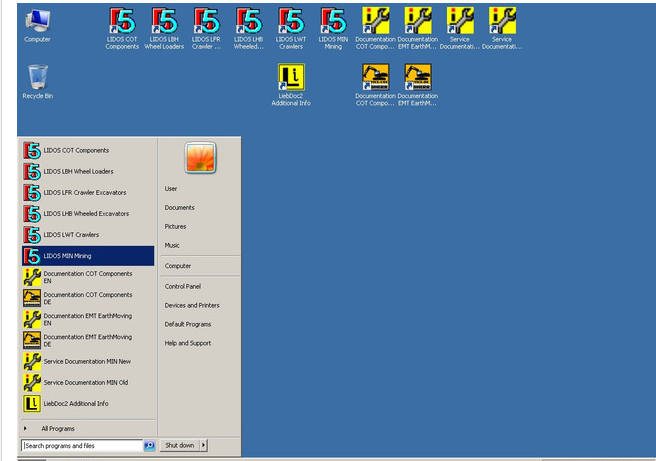Click the user account flower picture
Screen dimensions: 656x461
coord(200,158)
